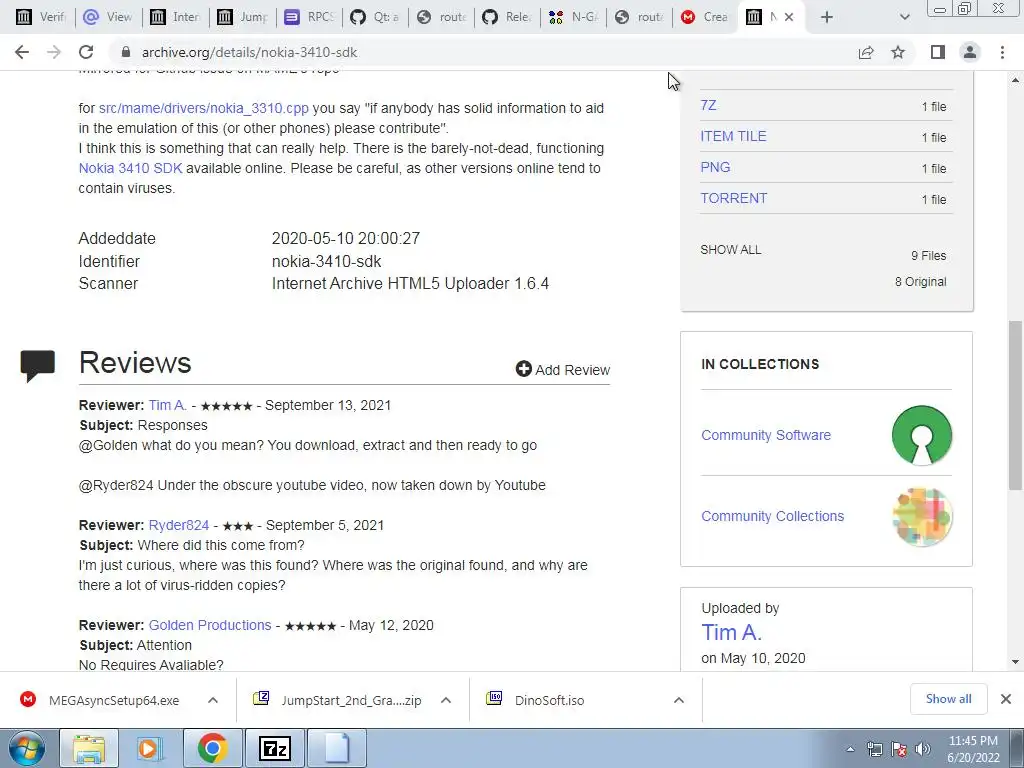Bookmark this page with star icon
The height and width of the screenshot is (768, 1024).
pyautogui.click(x=898, y=52)
